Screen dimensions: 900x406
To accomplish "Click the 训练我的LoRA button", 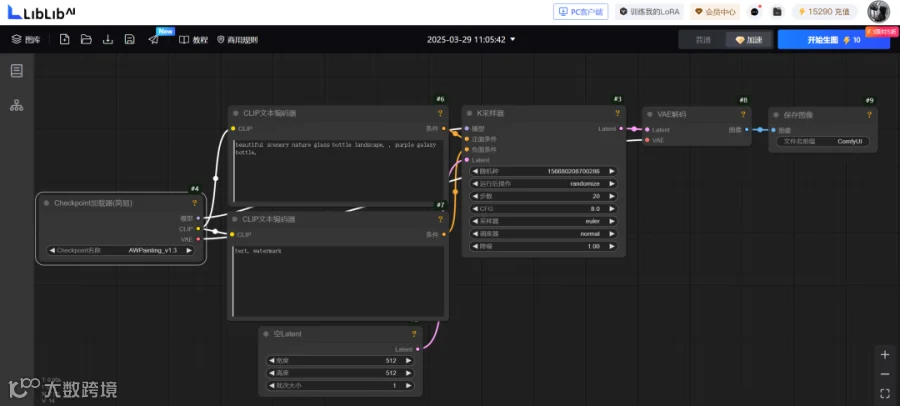I will pos(649,11).
